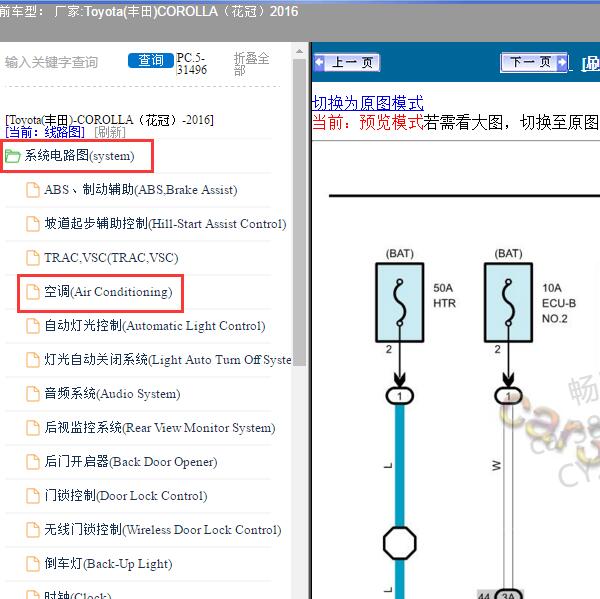The image size is (600, 599).
Task: Click the document icon beside 音频系统
Action: (x=33, y=394)
